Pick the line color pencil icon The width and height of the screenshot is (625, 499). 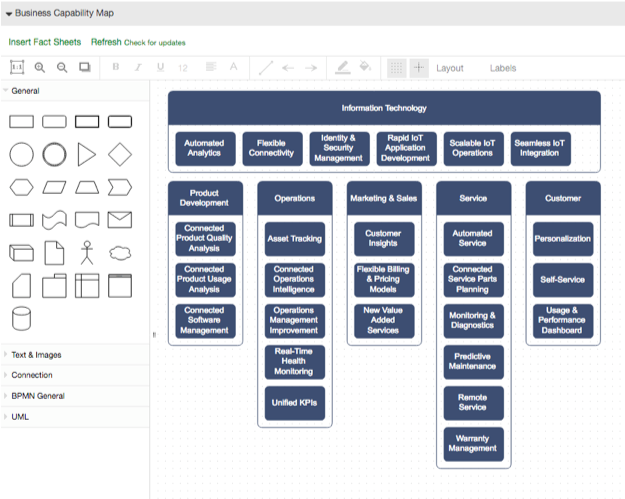click(342, 67)
